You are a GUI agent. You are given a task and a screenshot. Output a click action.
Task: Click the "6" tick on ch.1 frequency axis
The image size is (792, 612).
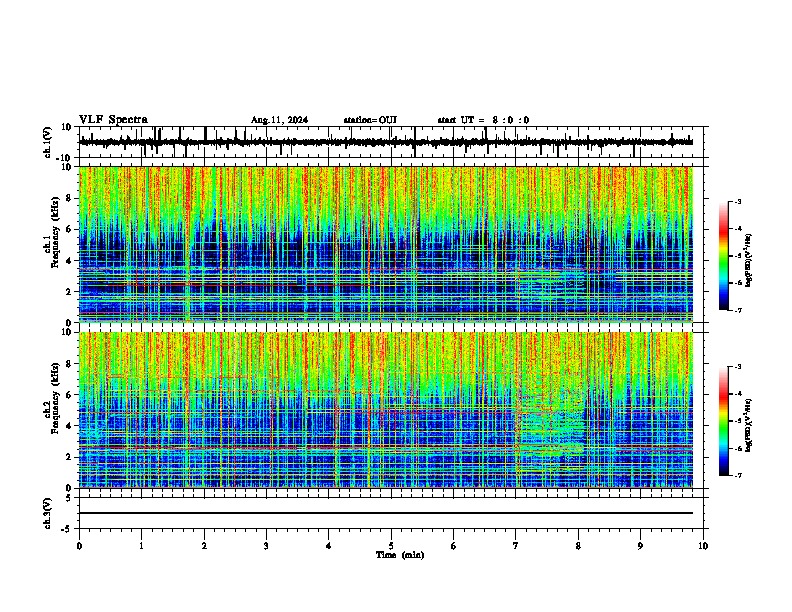(x=69, y=230)
